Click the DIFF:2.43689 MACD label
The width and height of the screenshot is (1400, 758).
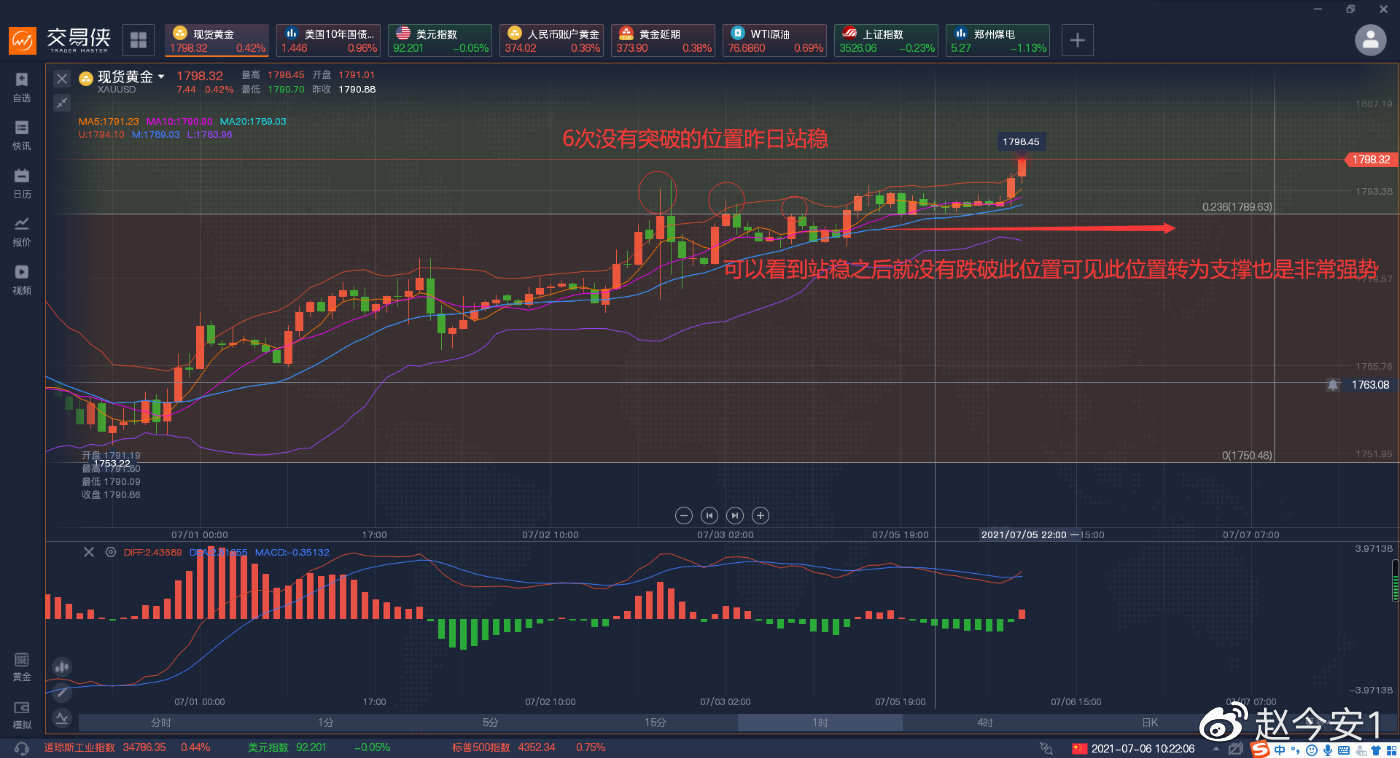(153, 552)
